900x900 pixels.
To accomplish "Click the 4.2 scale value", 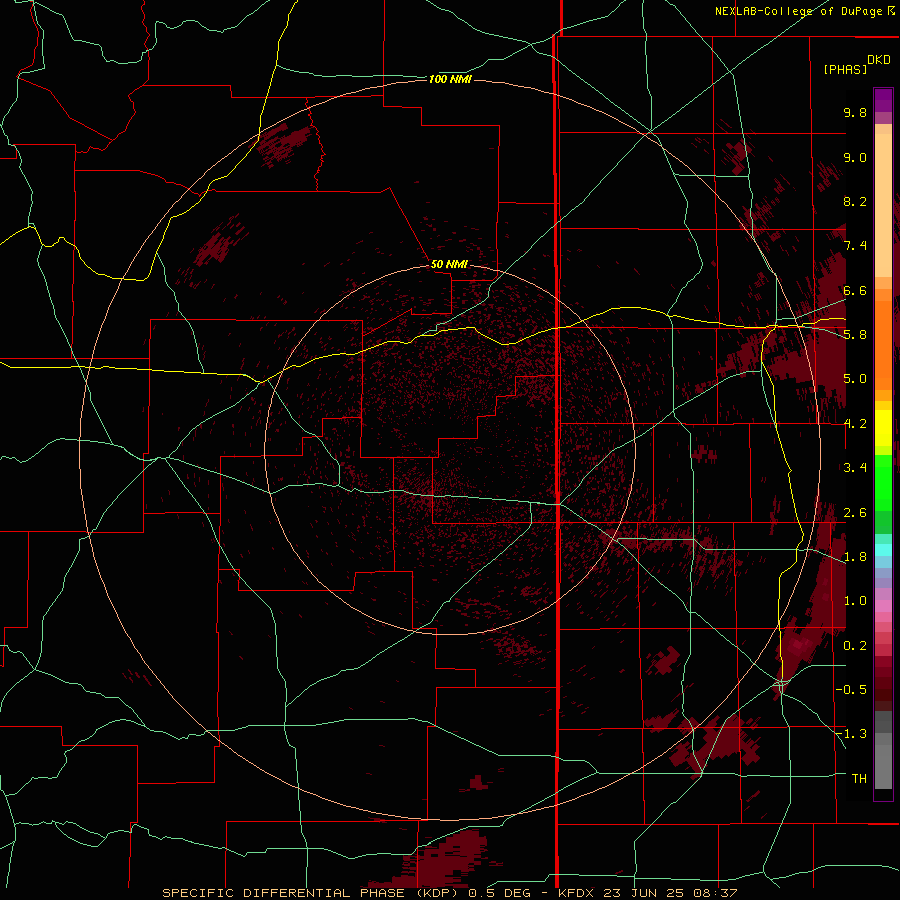I will pyautogui.click(x=855, y=424).
